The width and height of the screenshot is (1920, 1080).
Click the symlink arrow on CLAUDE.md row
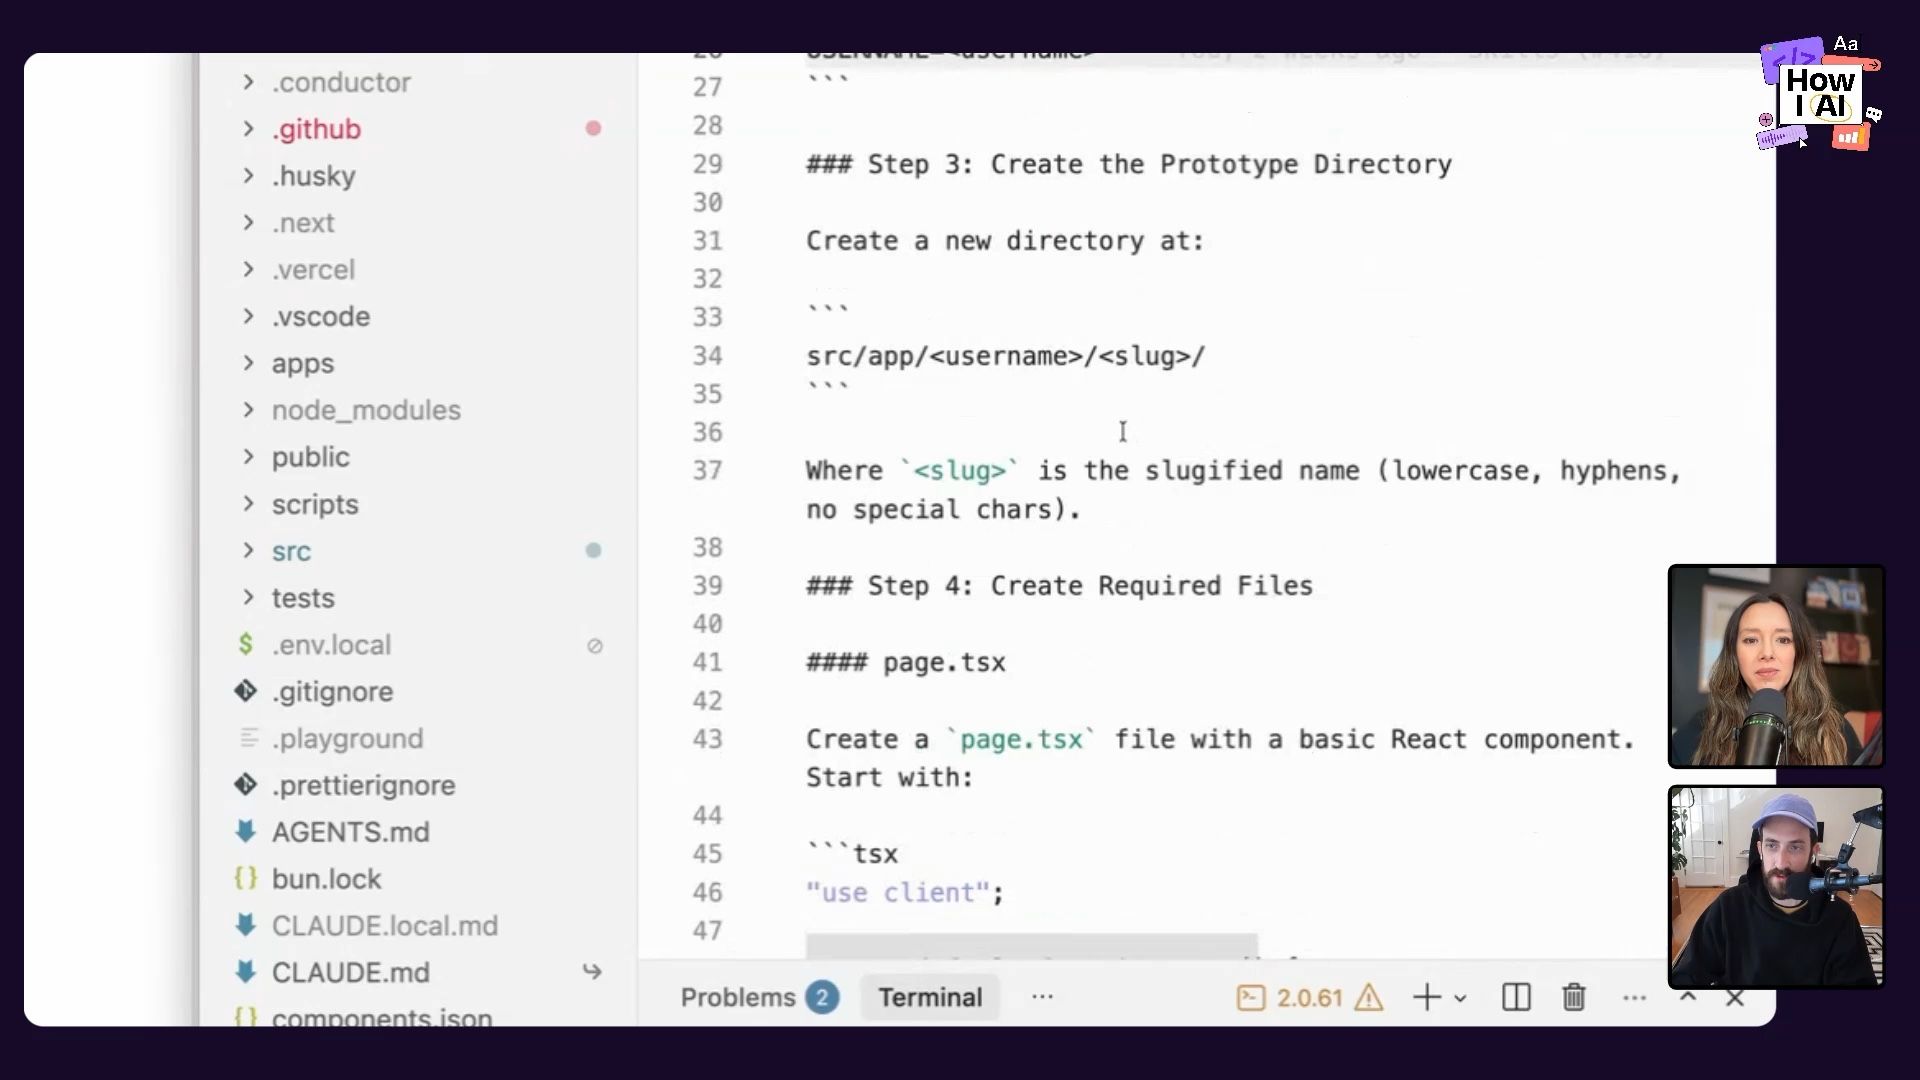(x=592, y=971)
